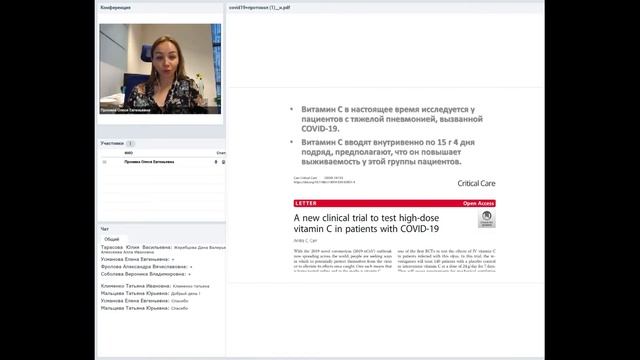Viewport: 640px width, 360px height.
Task: Click the presenter name caption on the video
Action: pyautogui.click(x=126, y=110)
